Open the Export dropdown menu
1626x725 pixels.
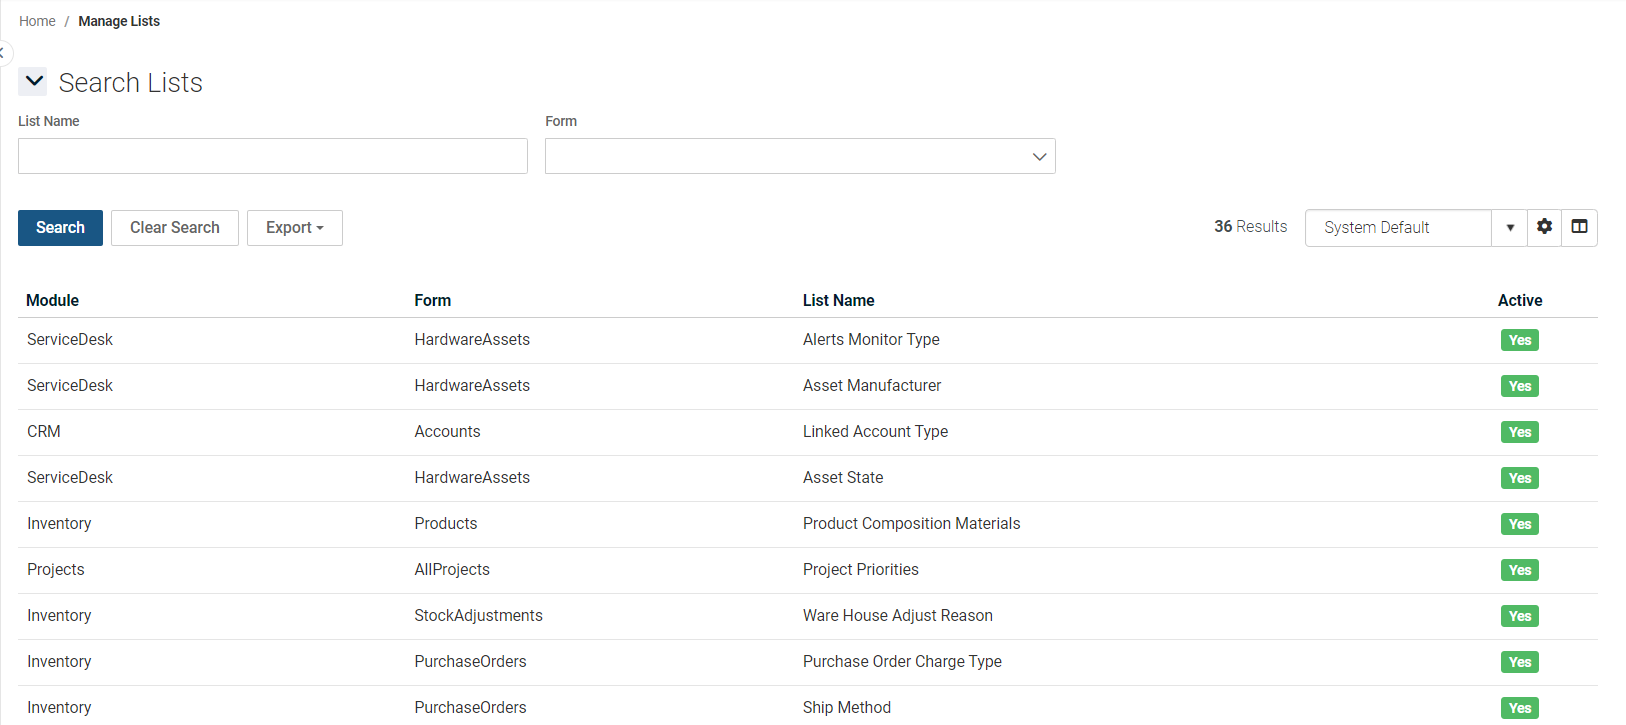294,228
